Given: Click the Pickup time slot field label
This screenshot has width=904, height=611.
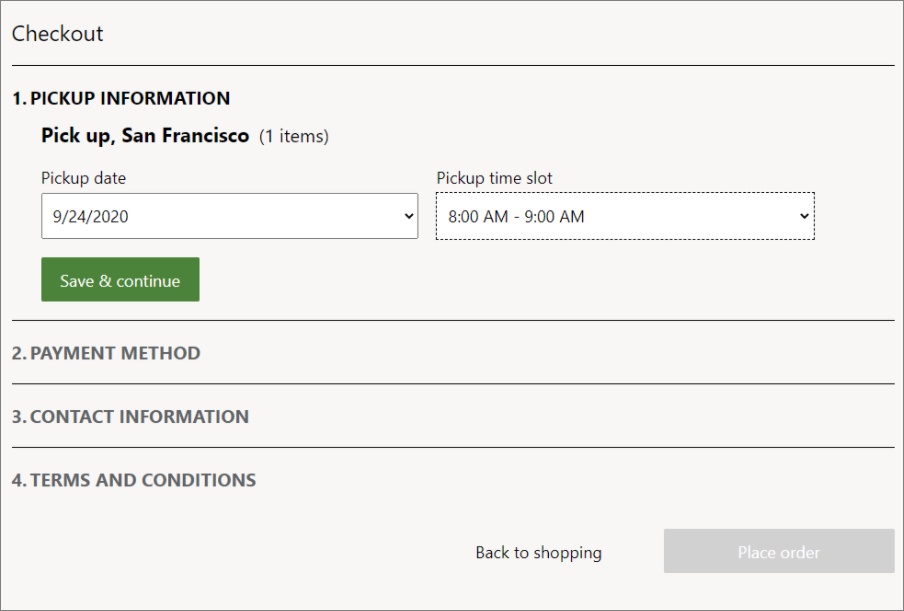Looking at the screenshot, I should tap(494, 178).
